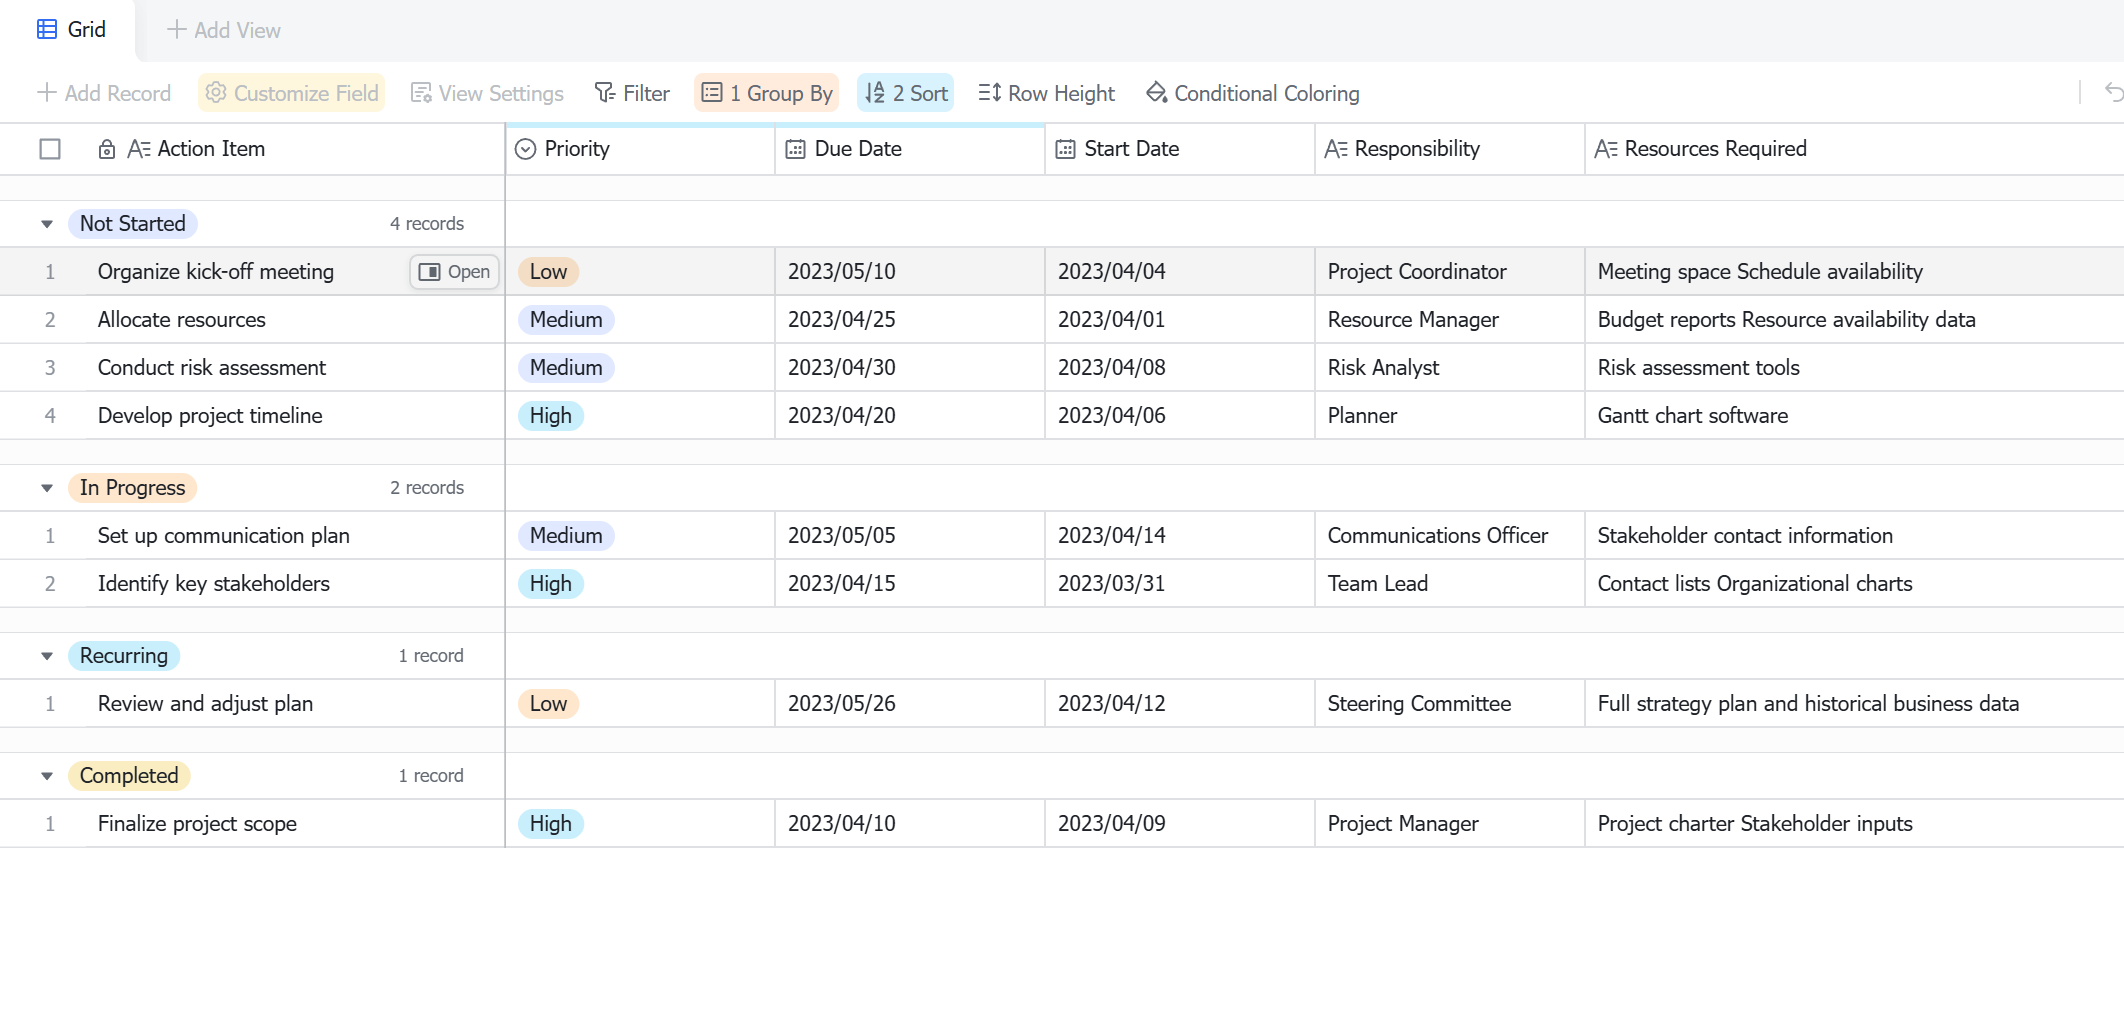Click the Responsibility text field icon
Screen dimensions: 2124x1030
pyautogui.click(x=1336, y=149)
